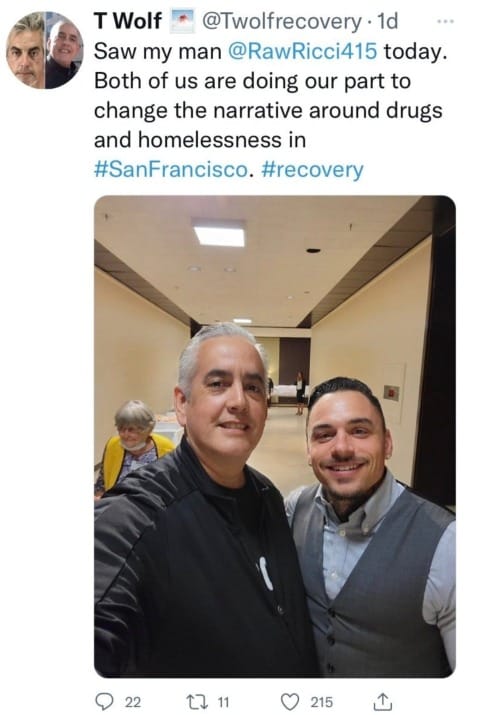480x715 pixels.
Task: Open the share upload icon
Action: tap(382, 701)
